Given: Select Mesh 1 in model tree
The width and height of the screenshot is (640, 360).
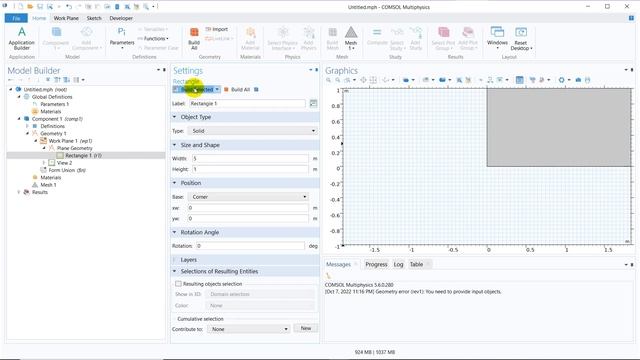Looking at the screenshot, I should click(x=48, y=185).
